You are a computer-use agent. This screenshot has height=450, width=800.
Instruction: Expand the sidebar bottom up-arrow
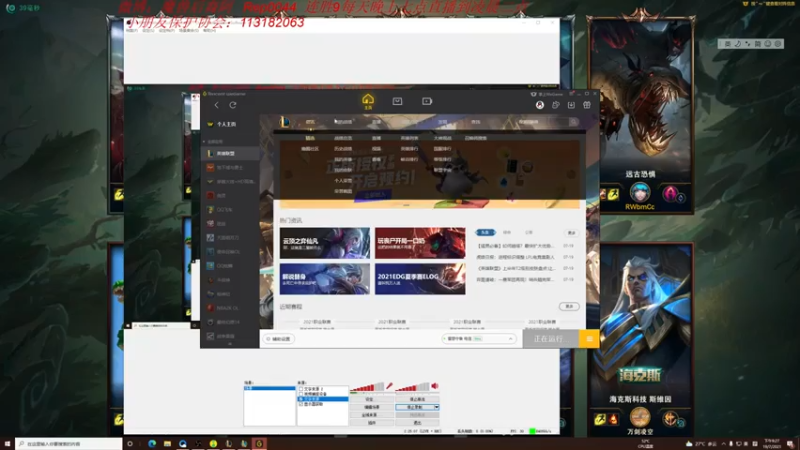coord(230,344)
